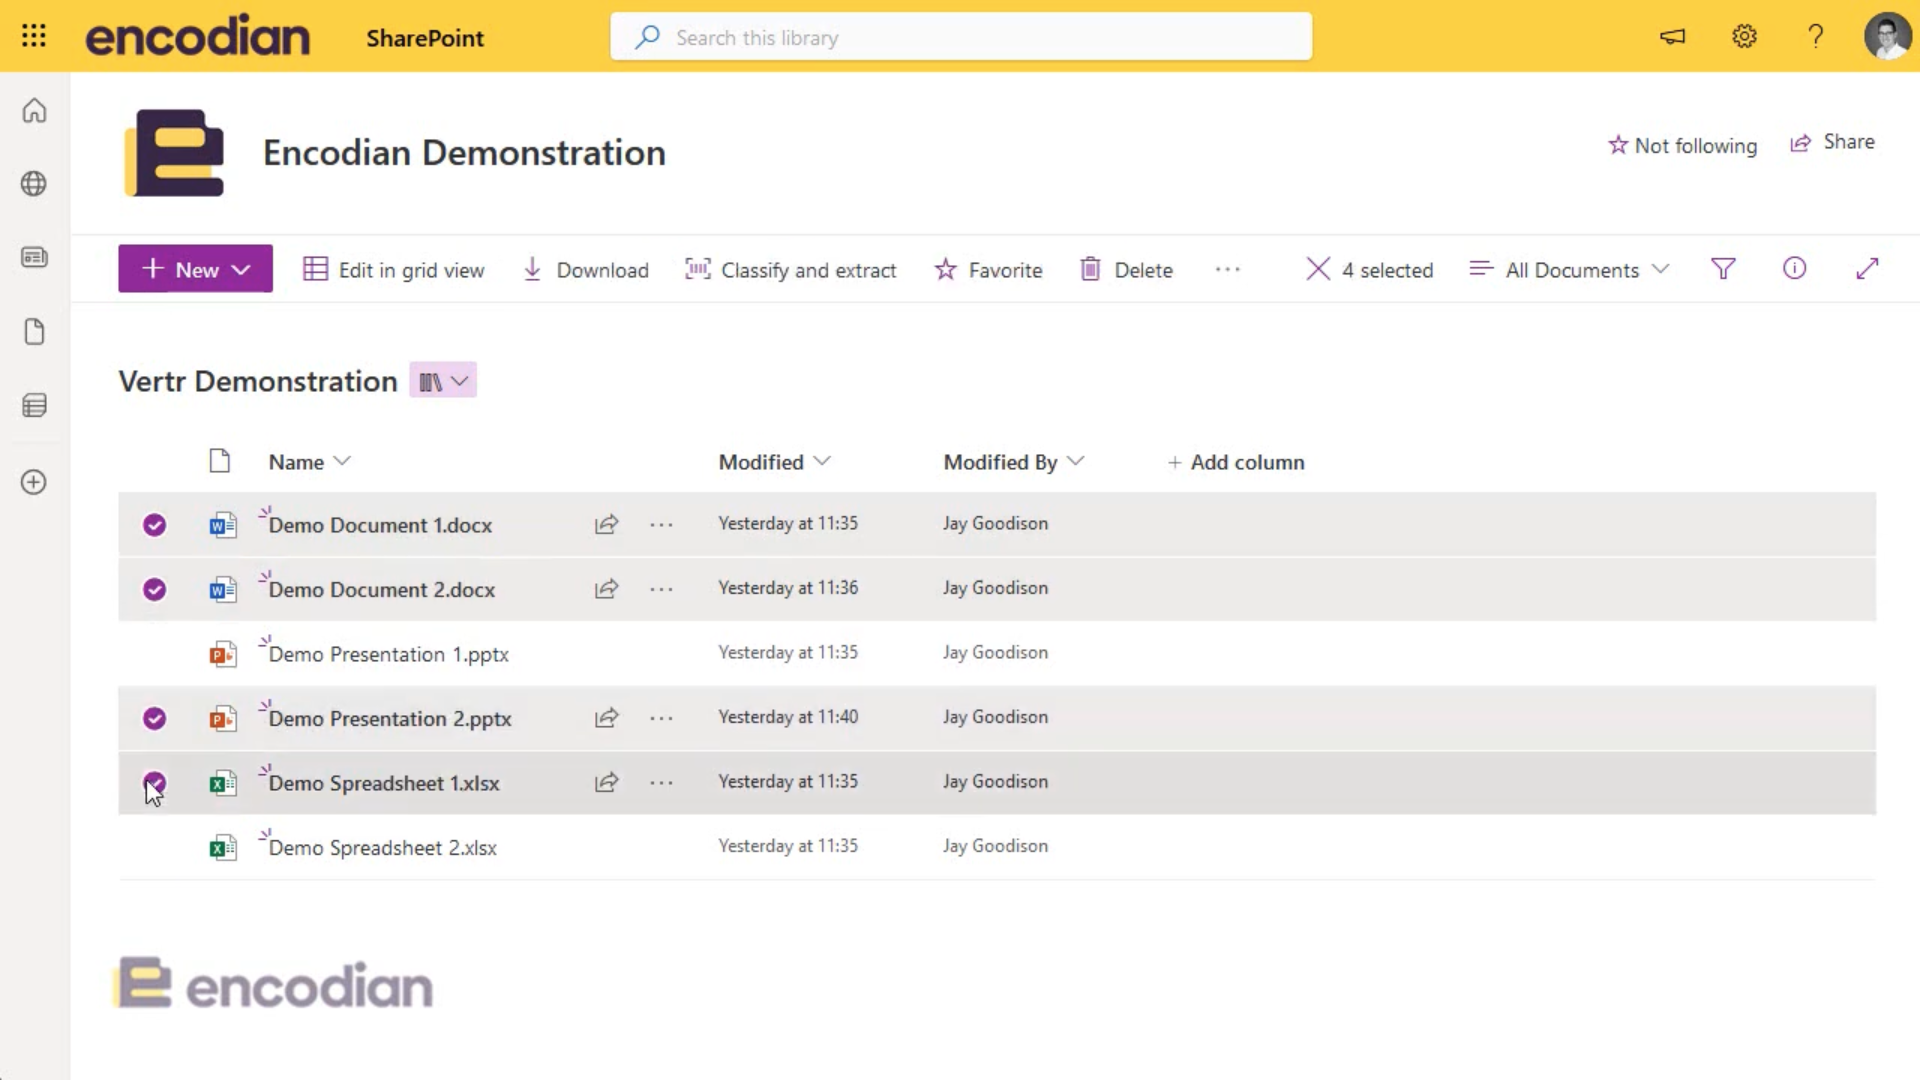Deselect Demo Spreadsheet 1.xlsx checkmark
Screen dimensions: 1920x1080
154,782
